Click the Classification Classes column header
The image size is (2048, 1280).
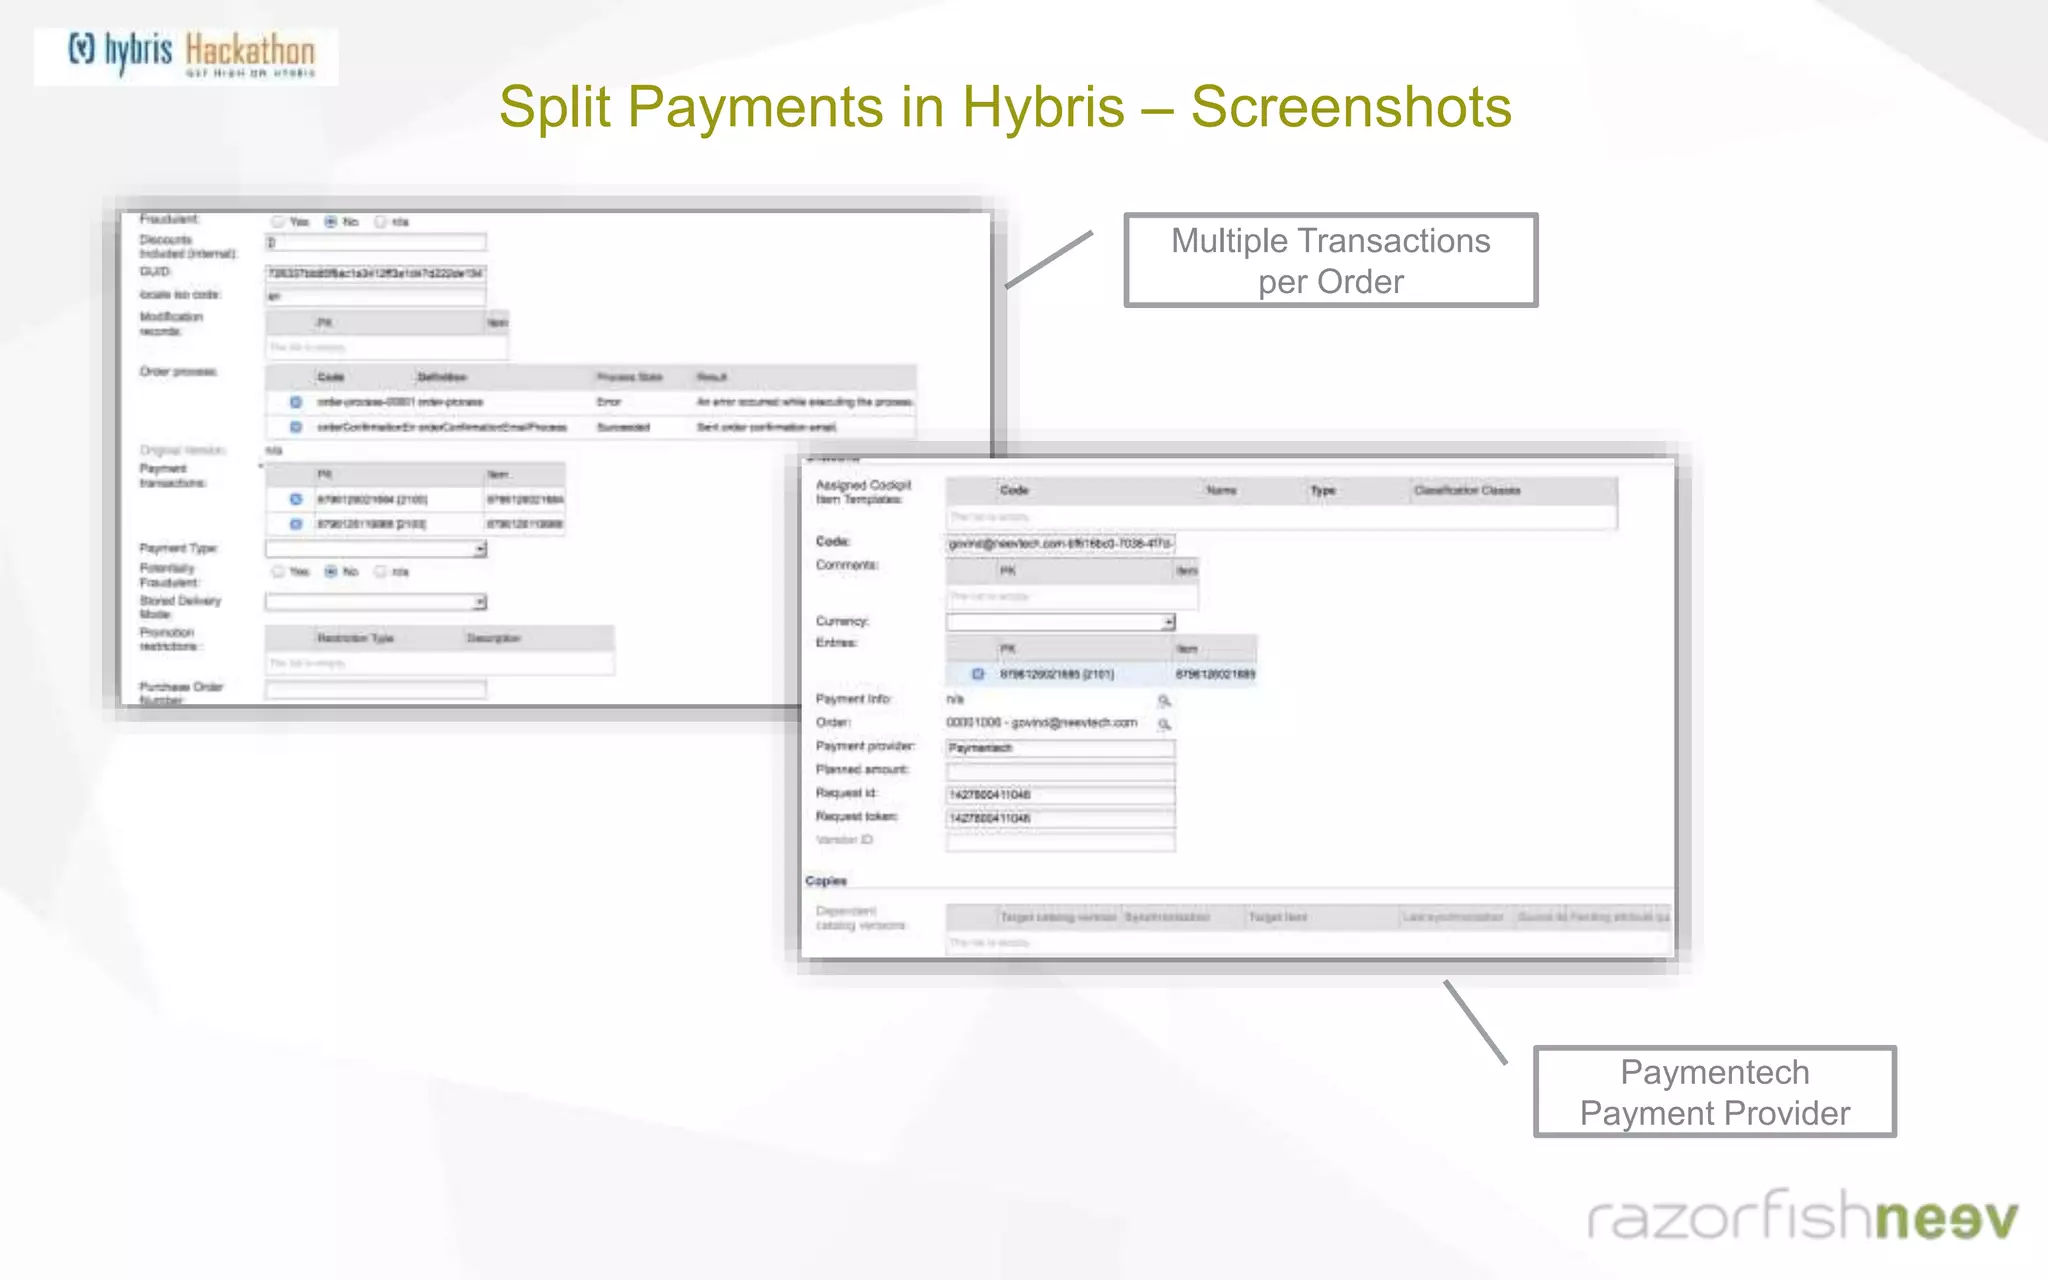click(1467, 490)
